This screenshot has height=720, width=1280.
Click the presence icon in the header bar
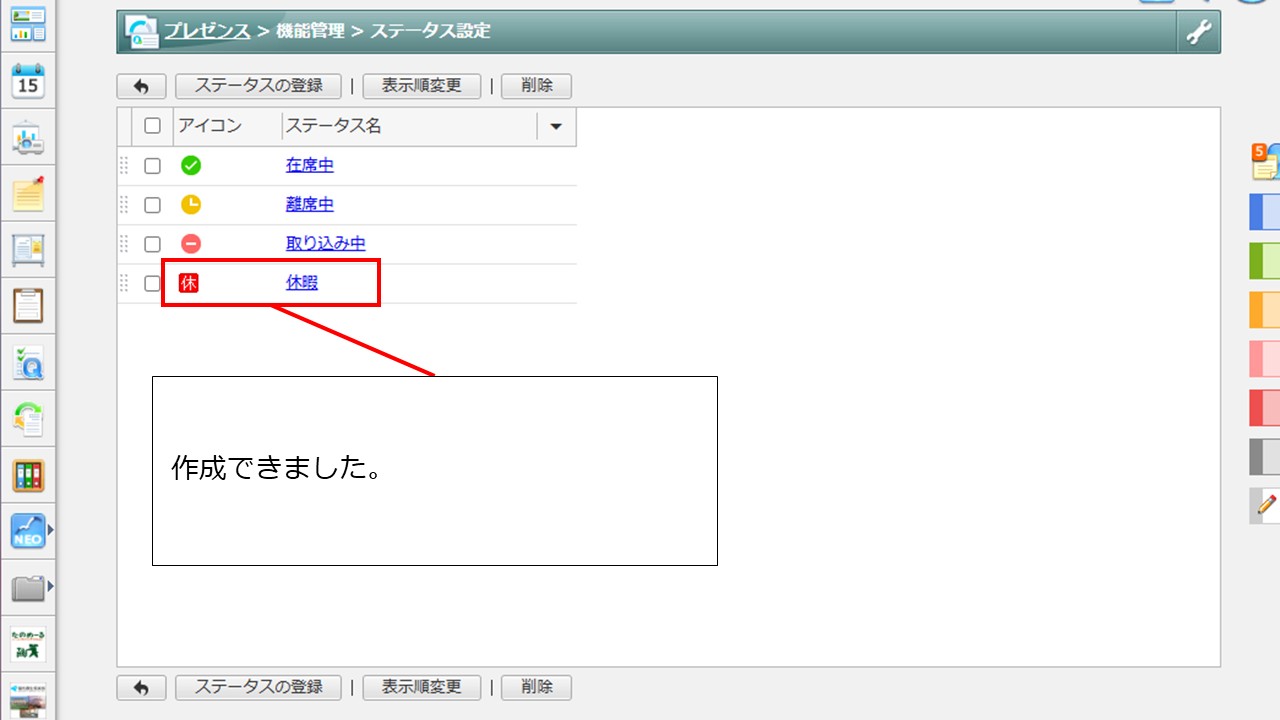coord(141,32)
